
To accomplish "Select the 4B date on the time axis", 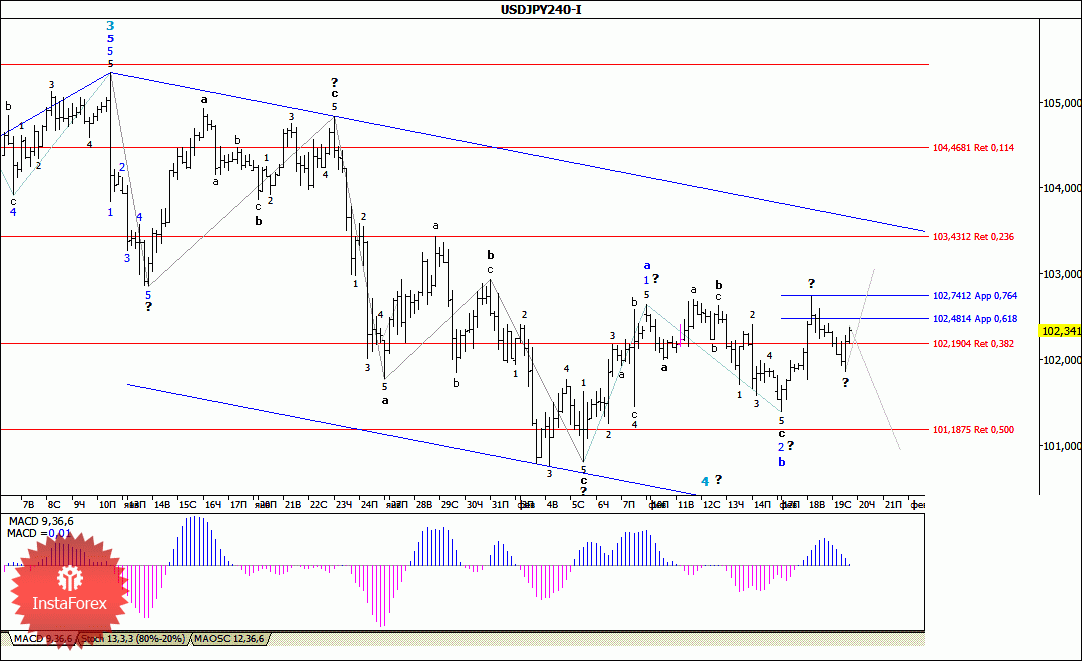I will click(x=552, y=505).
